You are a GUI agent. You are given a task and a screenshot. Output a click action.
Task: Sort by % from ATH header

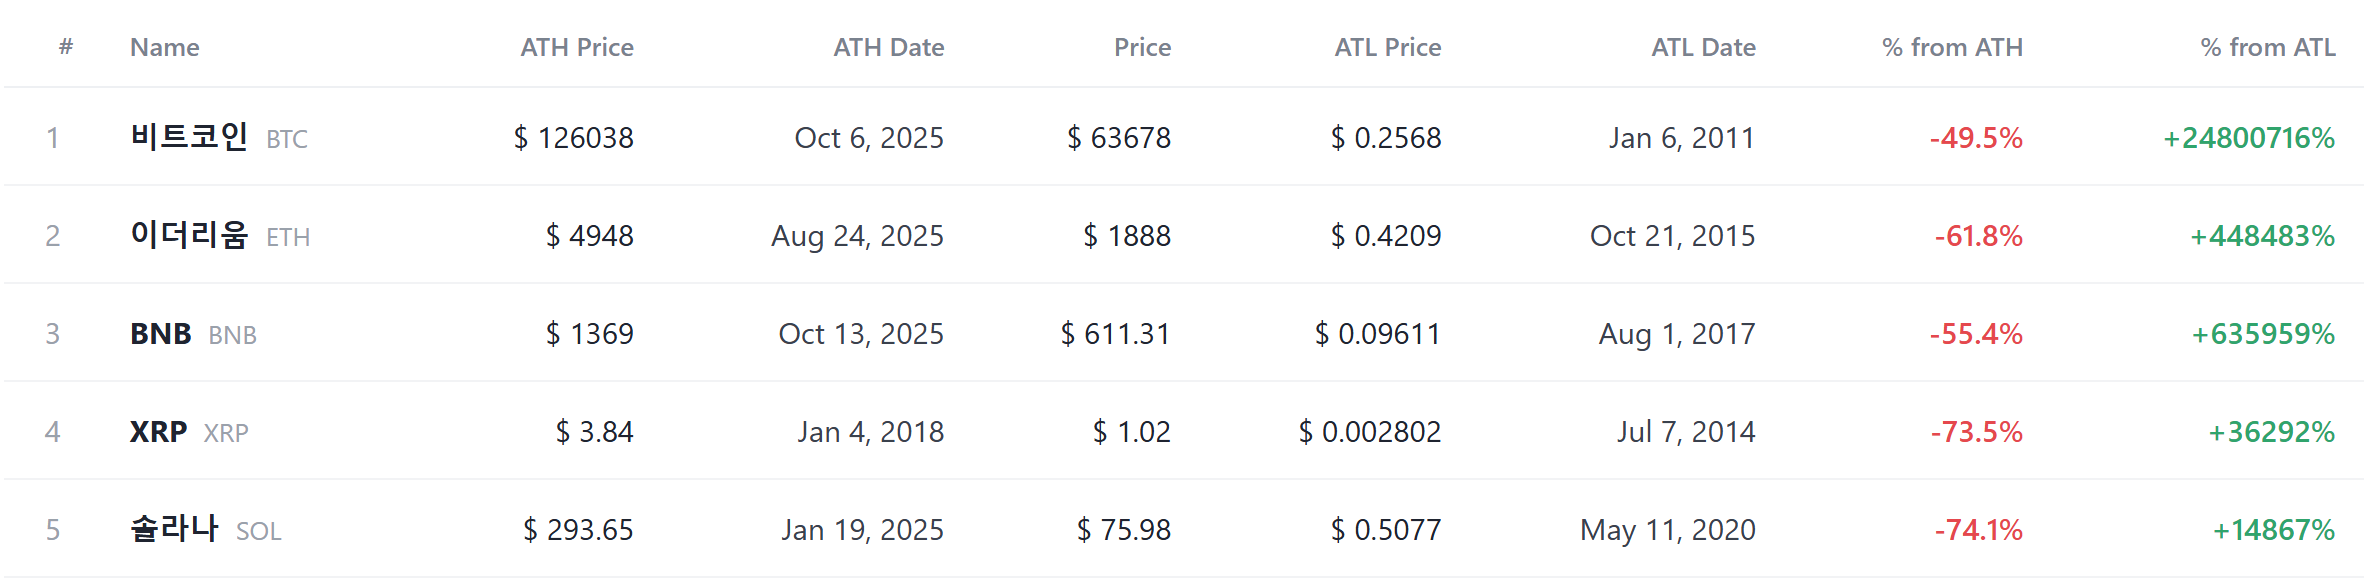1952,47
